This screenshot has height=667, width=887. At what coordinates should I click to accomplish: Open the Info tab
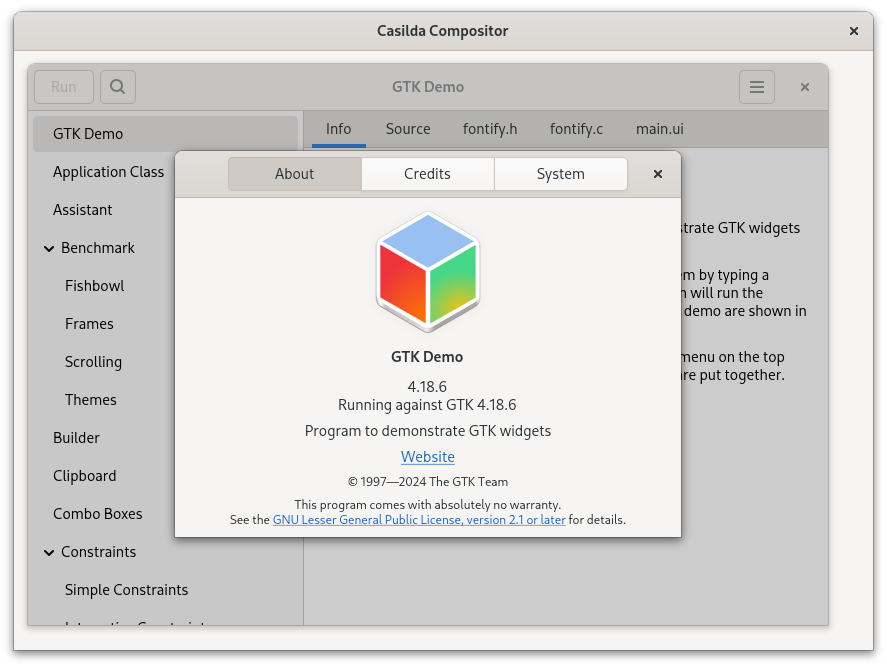coord(338,129)
